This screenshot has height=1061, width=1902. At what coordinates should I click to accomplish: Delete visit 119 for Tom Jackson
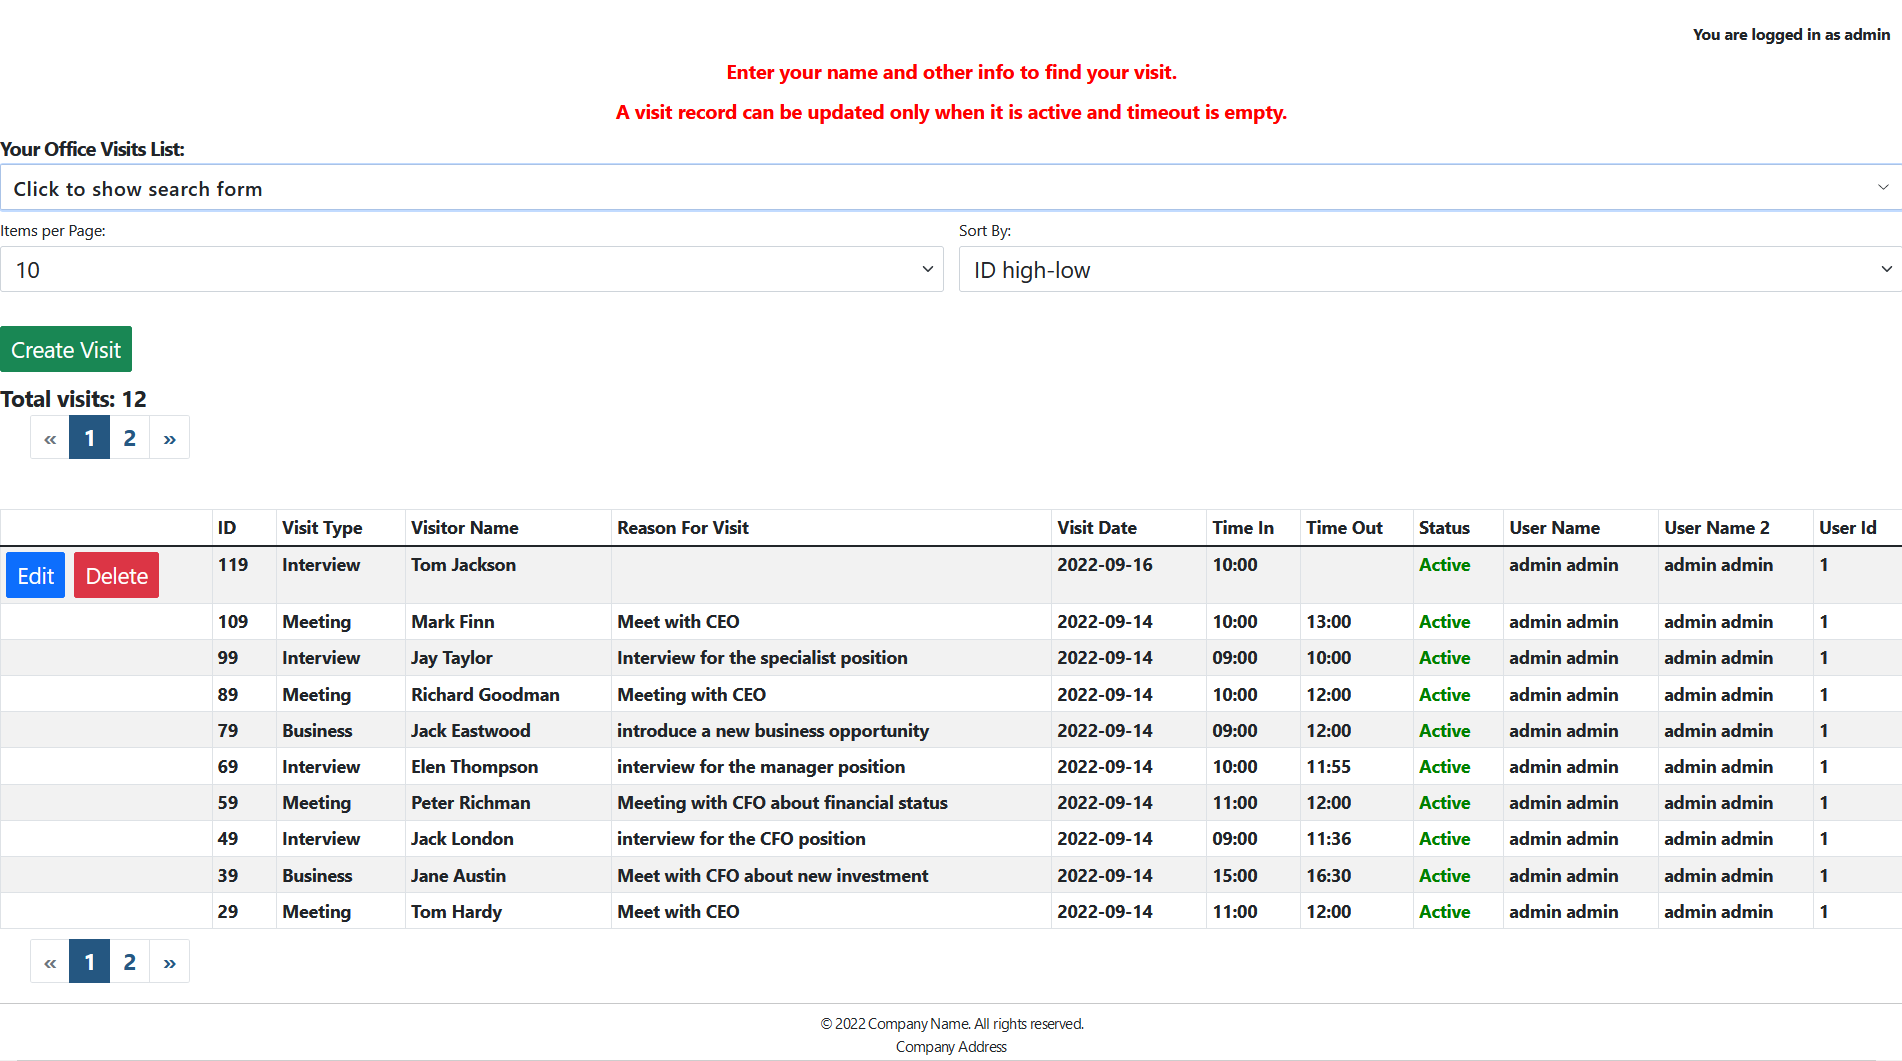[x=116, y=576]
